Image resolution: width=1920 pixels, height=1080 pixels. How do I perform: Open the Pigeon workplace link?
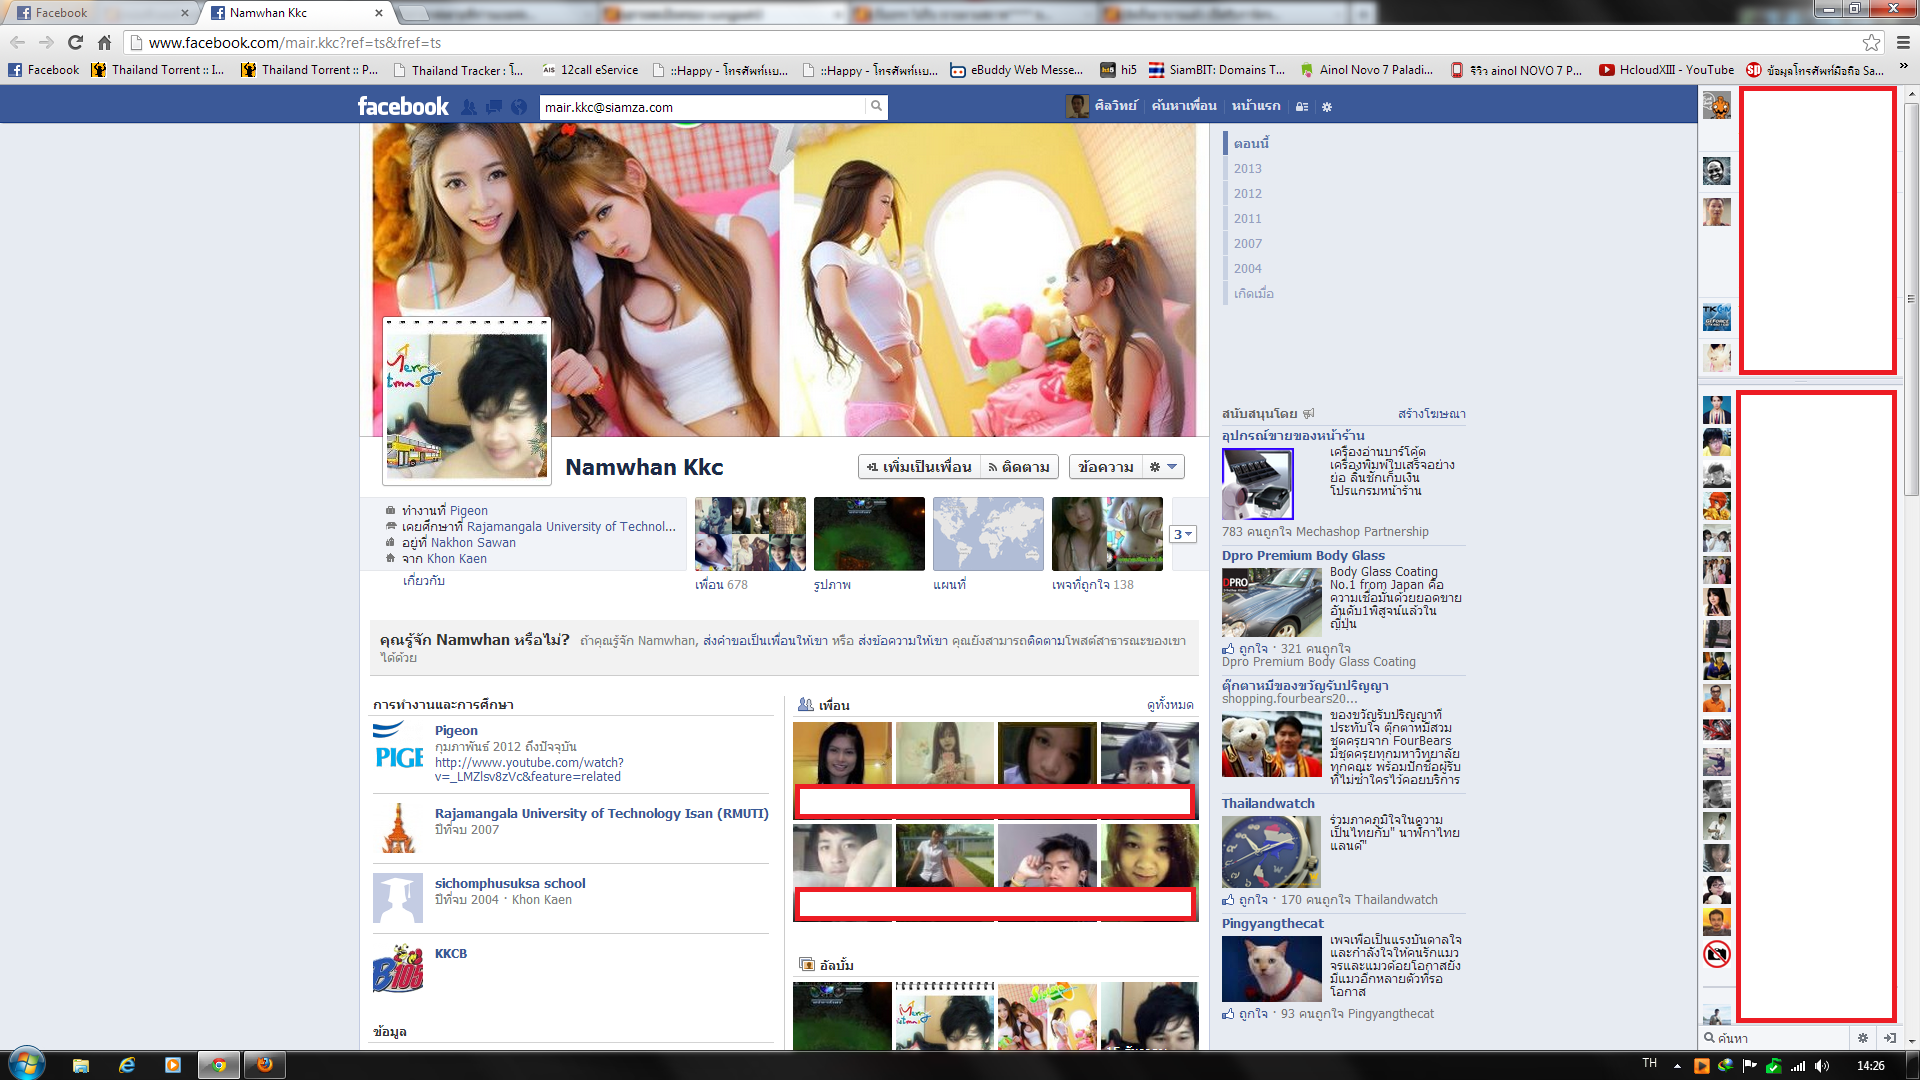[x=468, y=510]
